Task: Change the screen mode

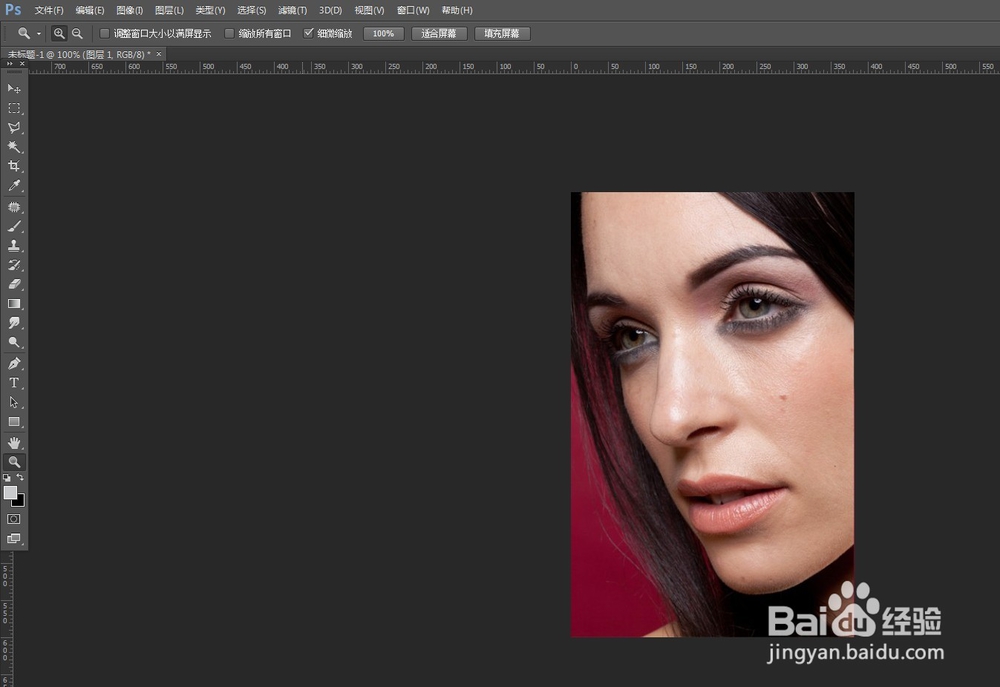Action: point(13,538)
